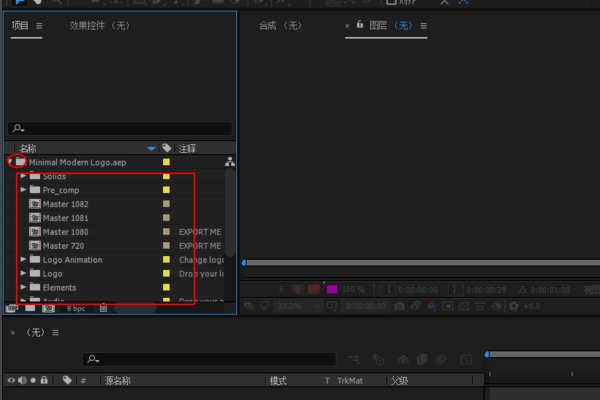
Task: Click the label tag column header icon
Action: (166, 148)
